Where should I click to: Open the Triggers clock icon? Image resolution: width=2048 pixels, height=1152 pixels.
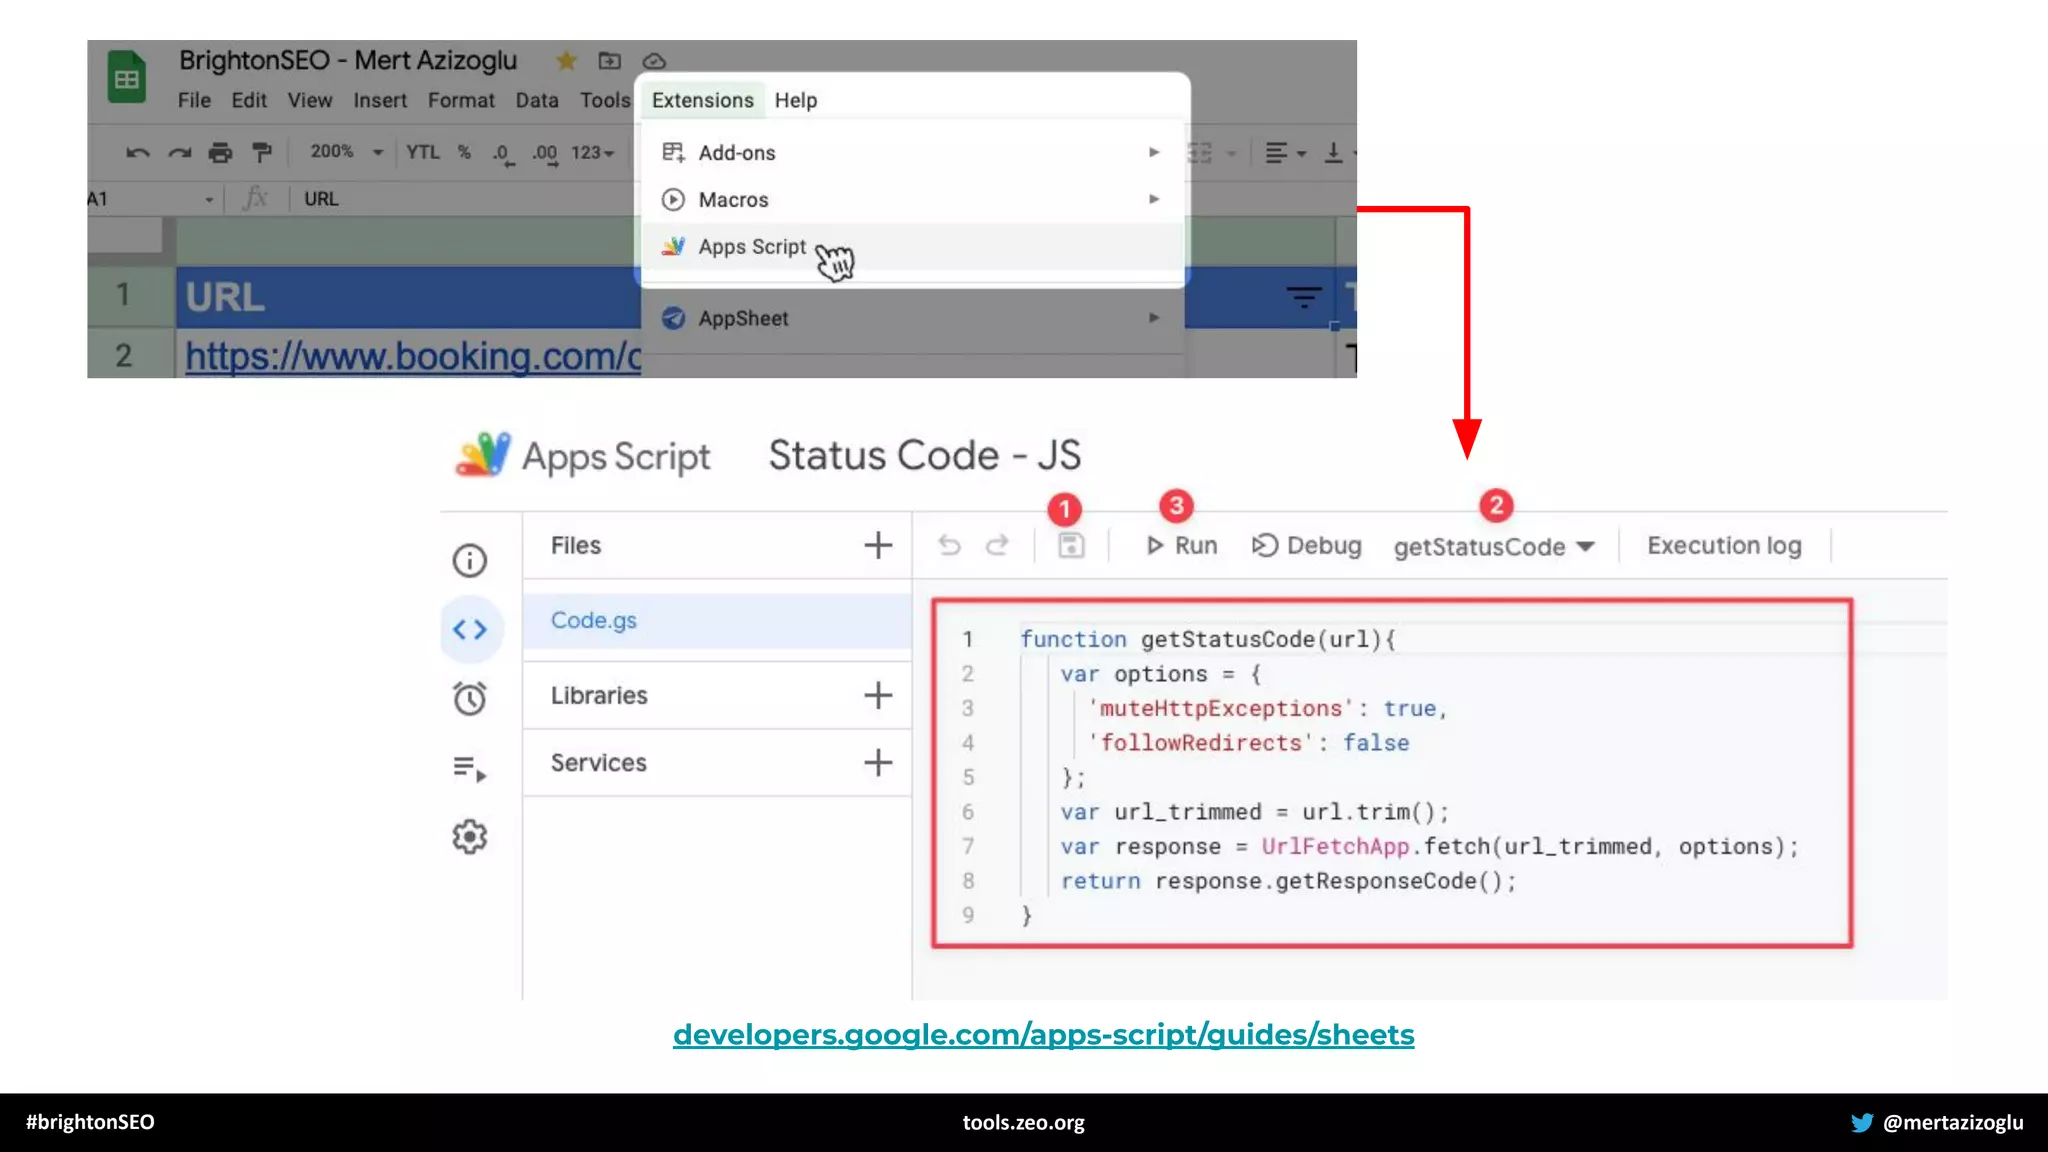(469, 698)
